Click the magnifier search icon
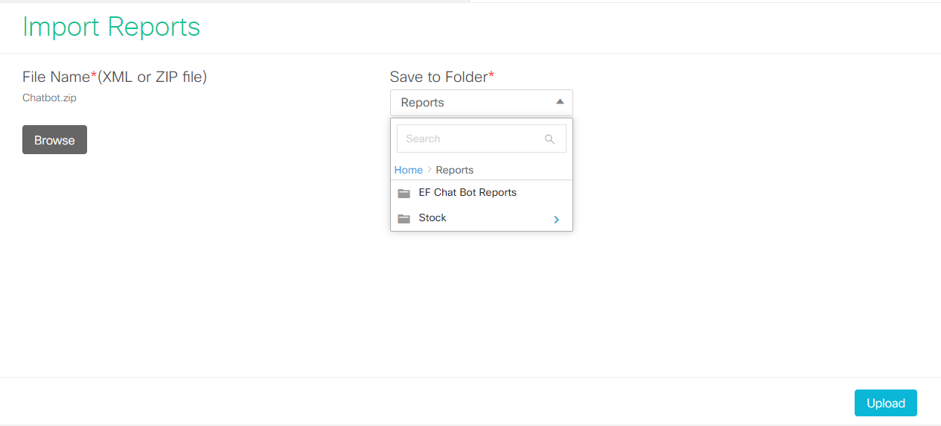 pos(549,139)
